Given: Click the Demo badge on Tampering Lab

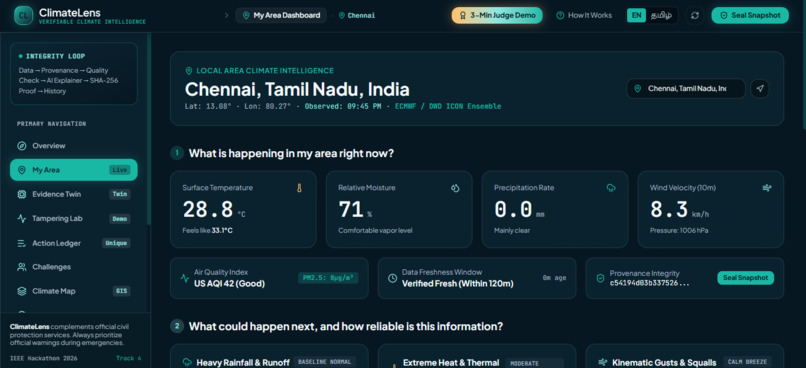Looking at the screenshot, I should 119,218.
